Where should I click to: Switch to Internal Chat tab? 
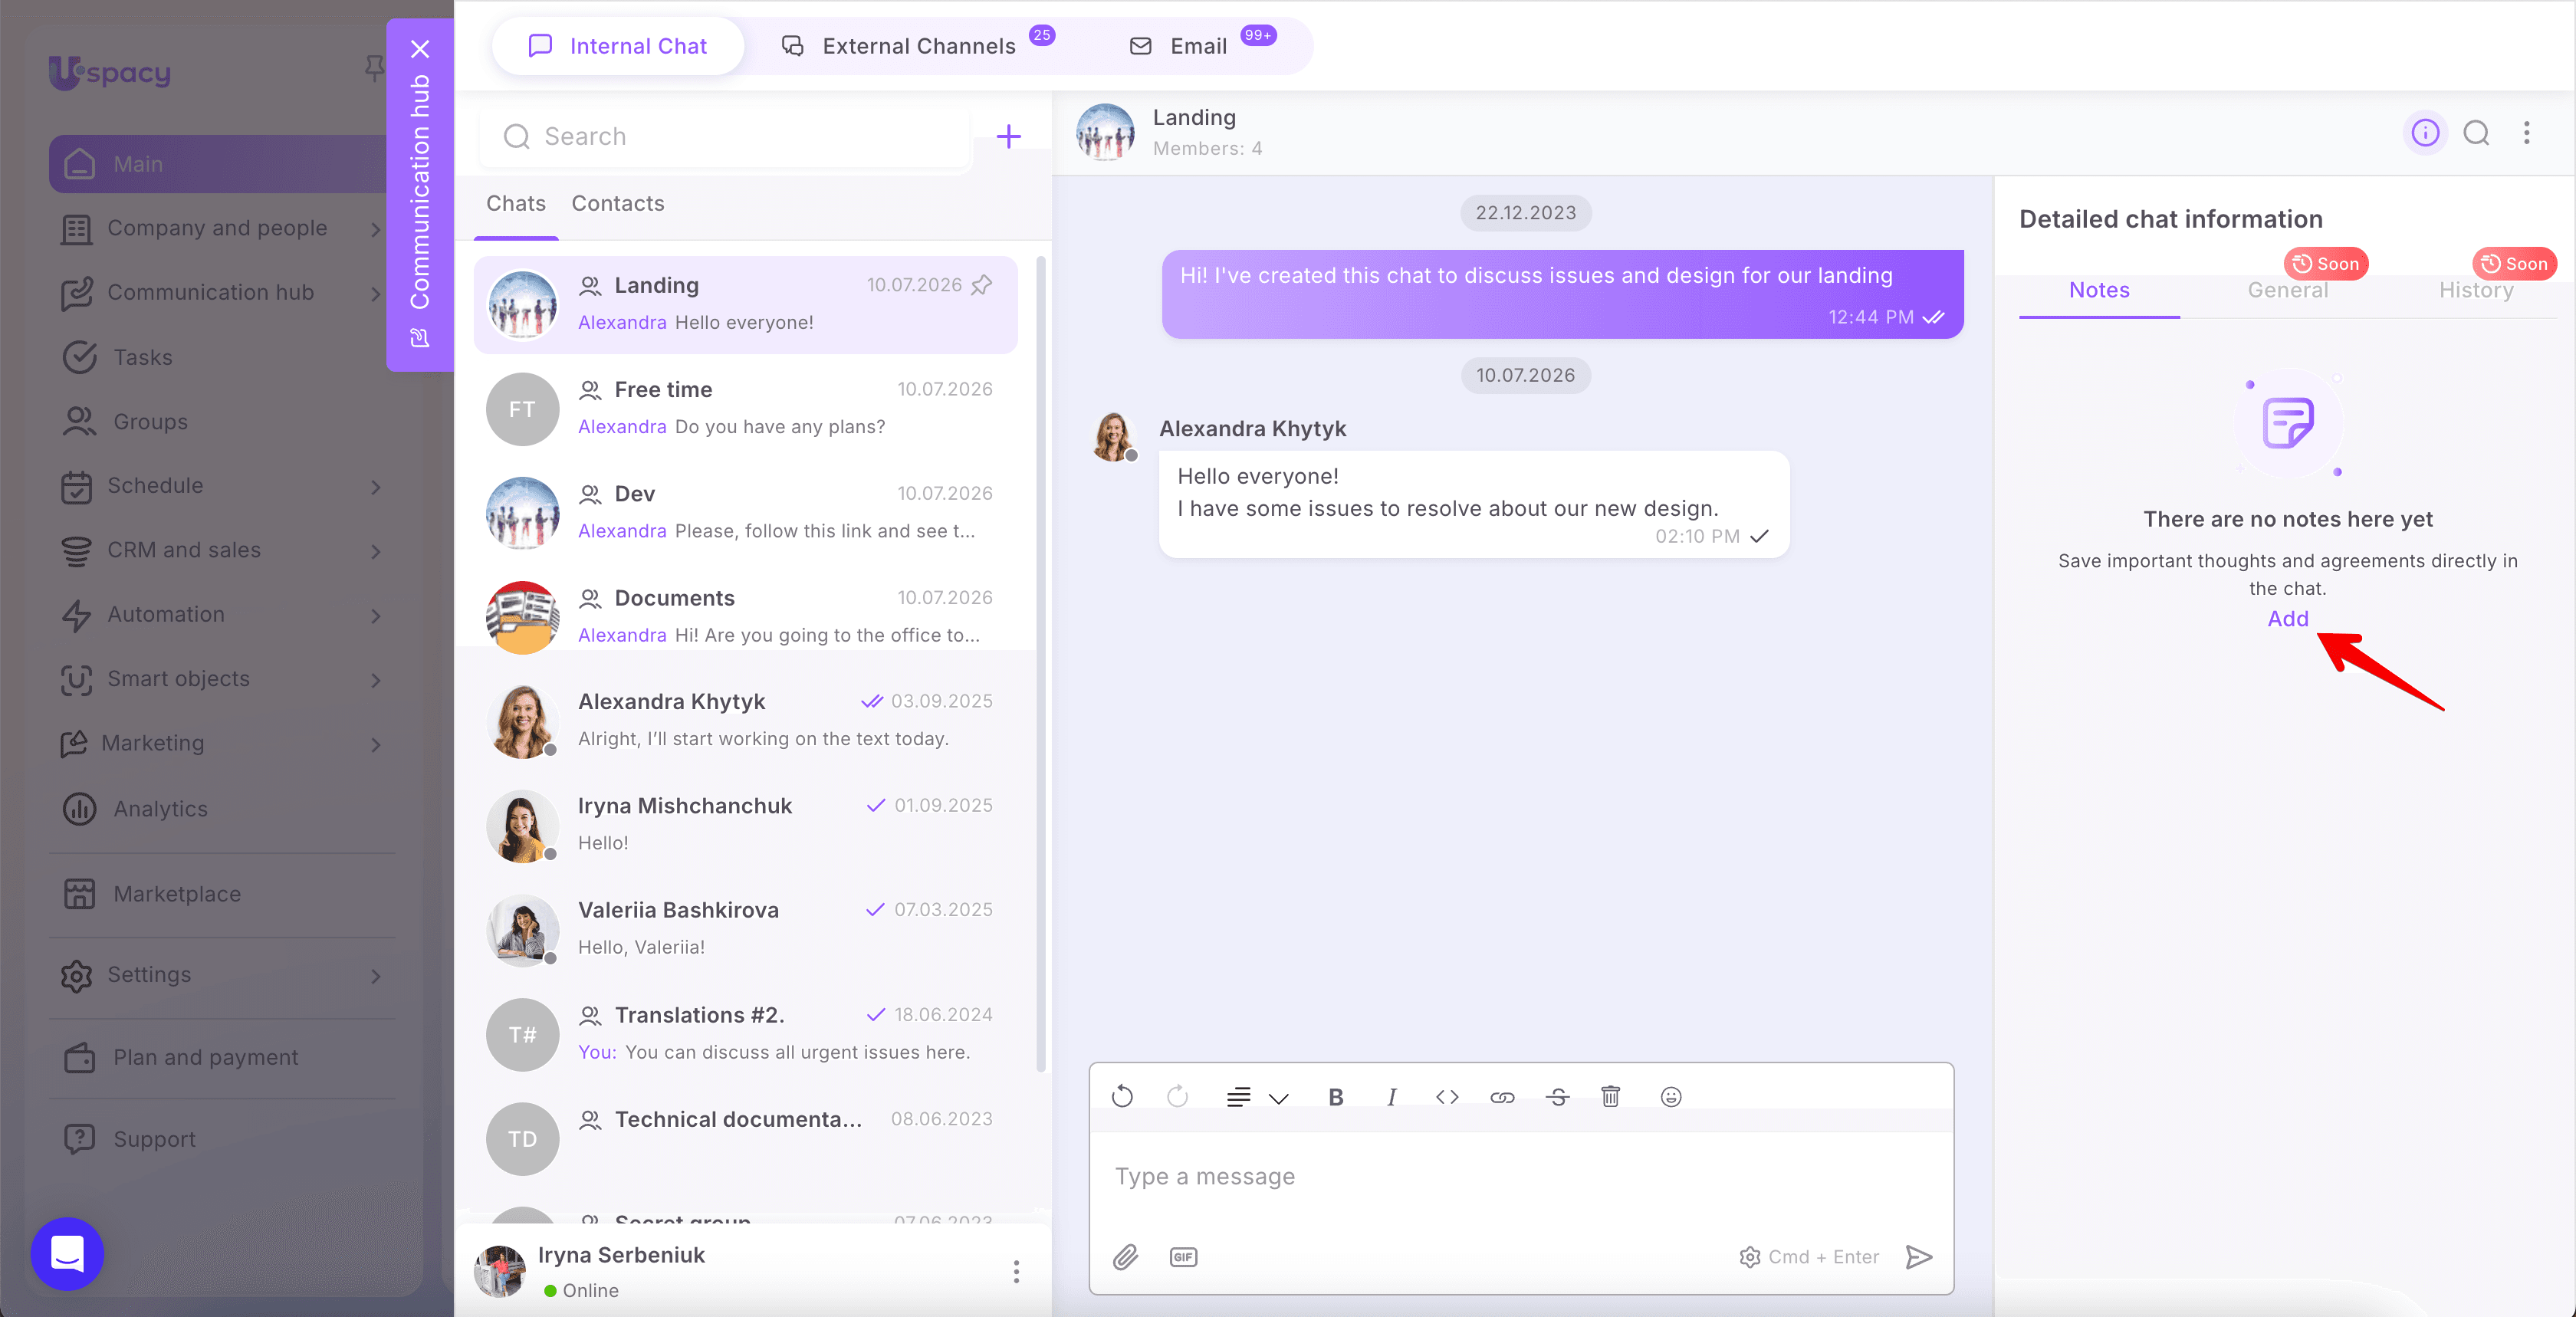point(618,46)
